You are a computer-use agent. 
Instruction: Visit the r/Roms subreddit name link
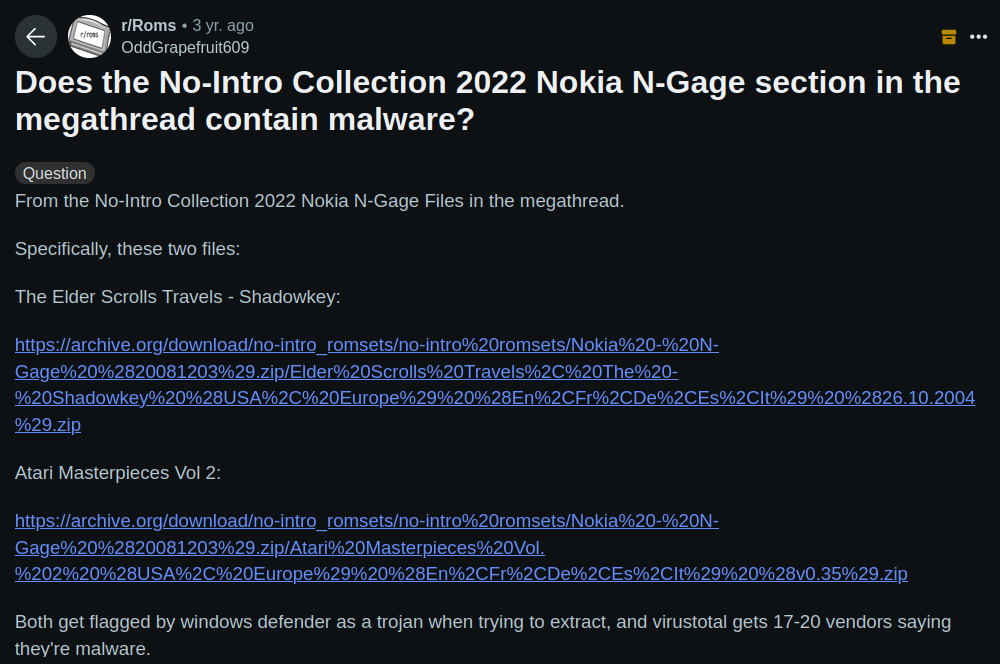click(x=149, y=26)
